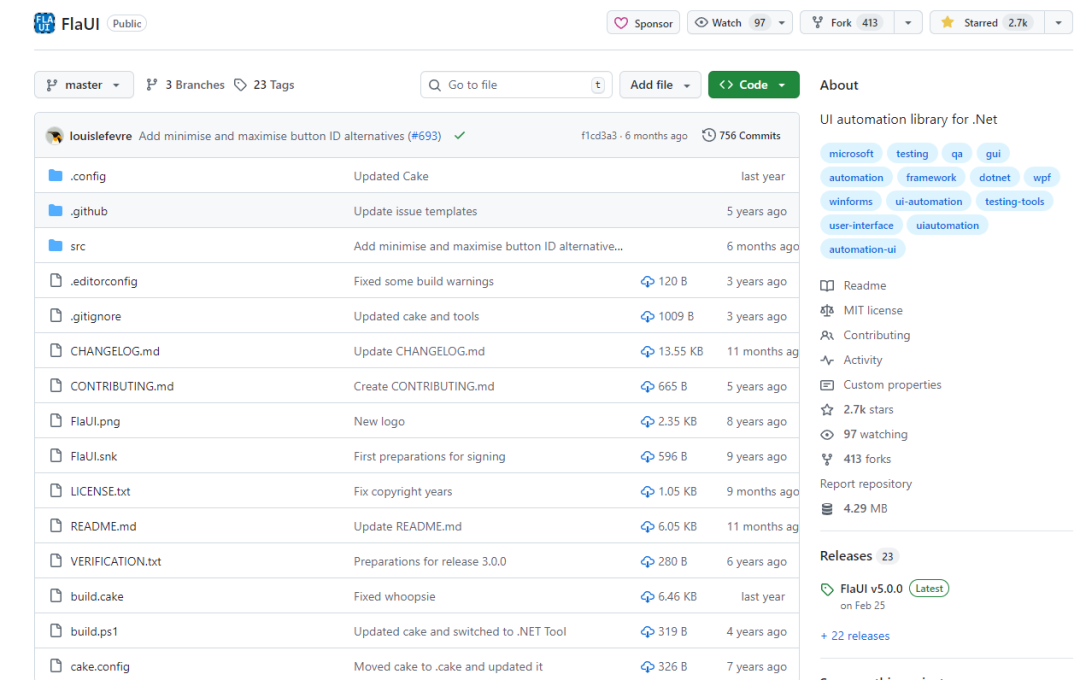Click the FlaUI repository logo icon
Image resolution: width=1080 pixels, height=680 pixels.
pos(45,23)
